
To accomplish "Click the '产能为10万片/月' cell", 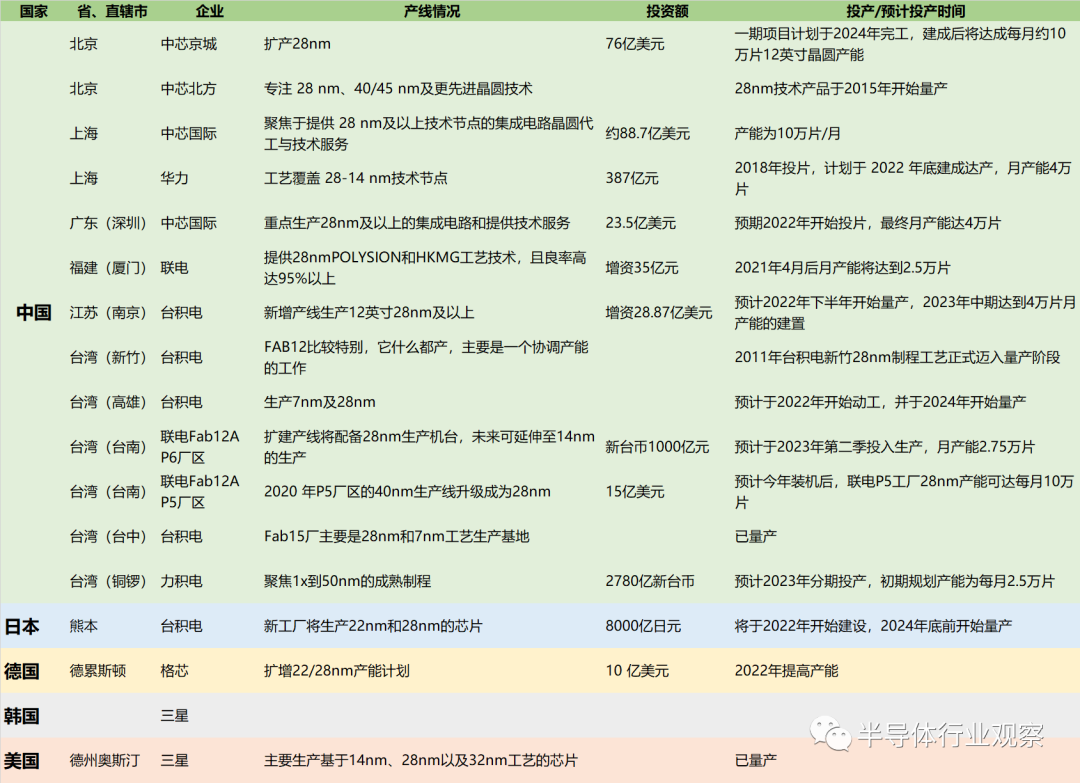I will [787, 134].
